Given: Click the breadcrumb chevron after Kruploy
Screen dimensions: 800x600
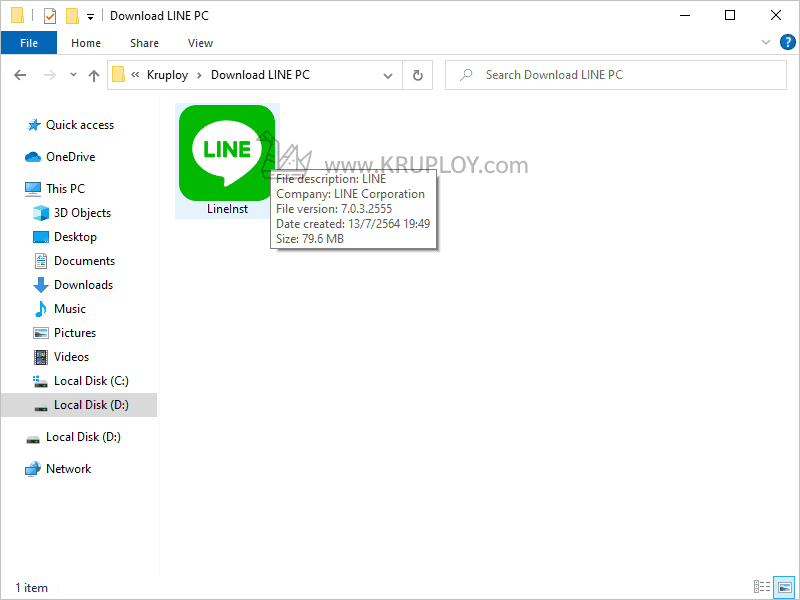Looking at the screenshot, I should tap(199, 75).
